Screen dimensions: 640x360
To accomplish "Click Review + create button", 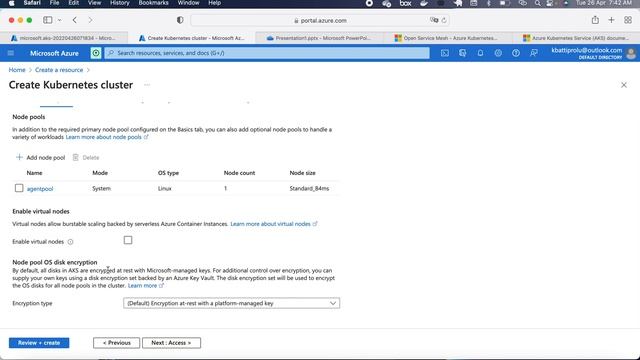I will tap(39, 343).
